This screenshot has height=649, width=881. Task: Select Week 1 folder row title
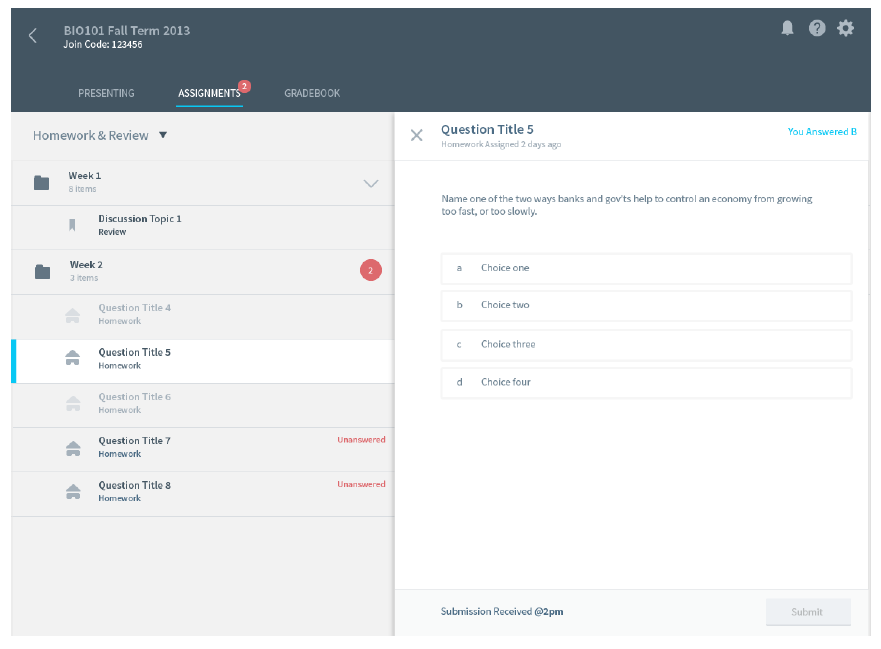pos(85,176)
